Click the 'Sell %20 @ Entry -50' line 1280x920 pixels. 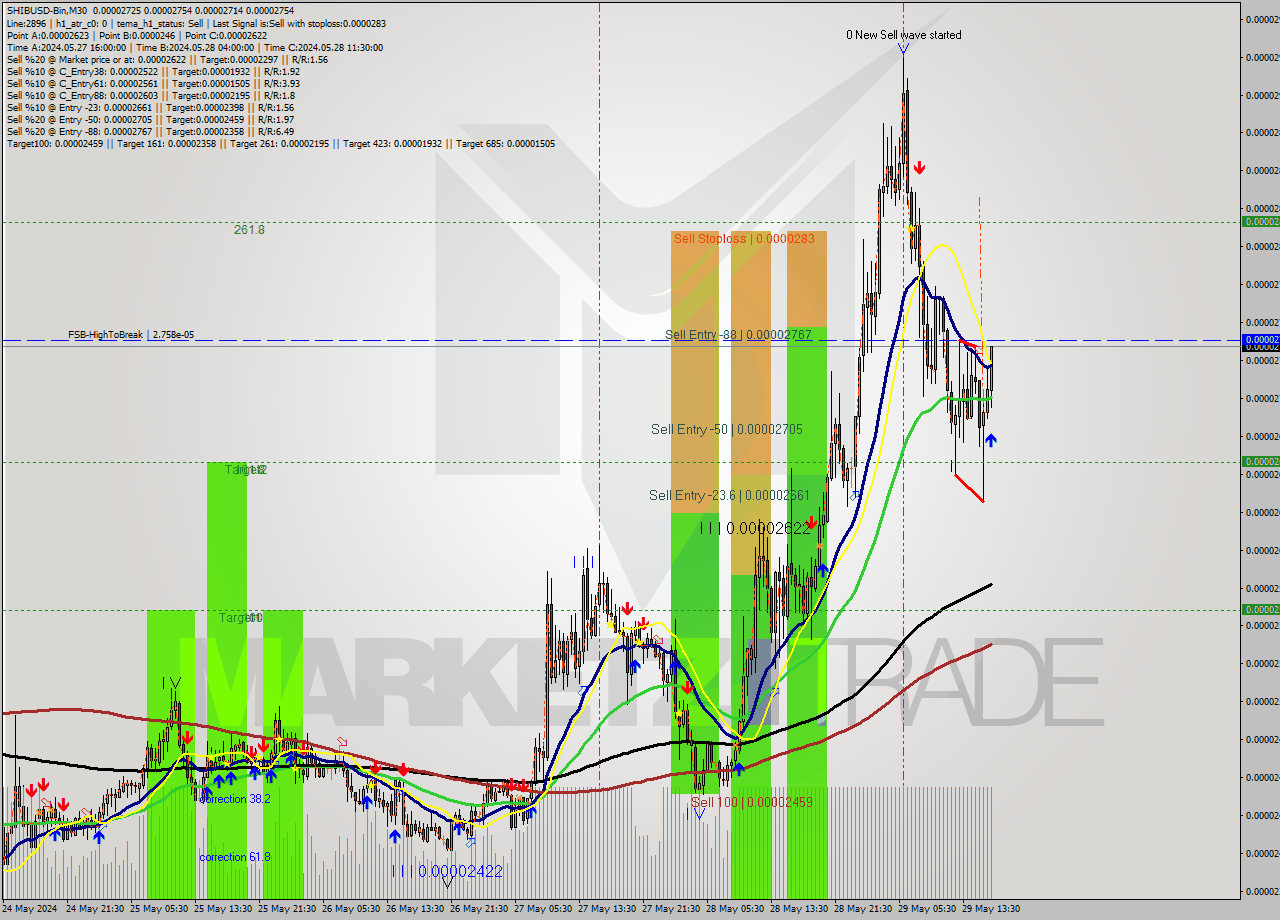150,119
